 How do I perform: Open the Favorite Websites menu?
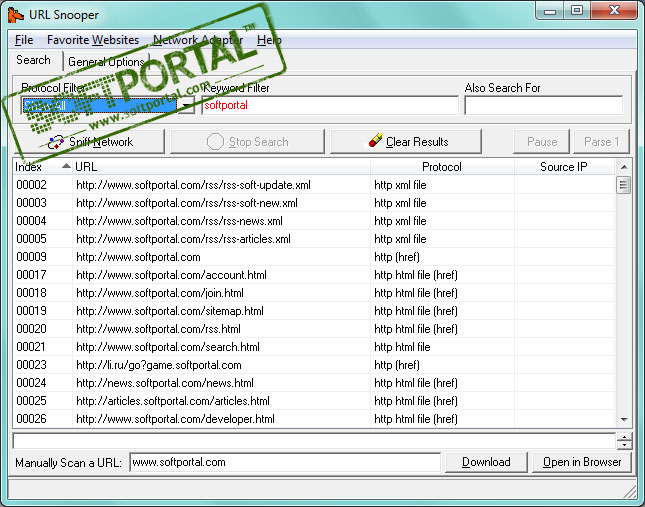(x=93, y=40)
